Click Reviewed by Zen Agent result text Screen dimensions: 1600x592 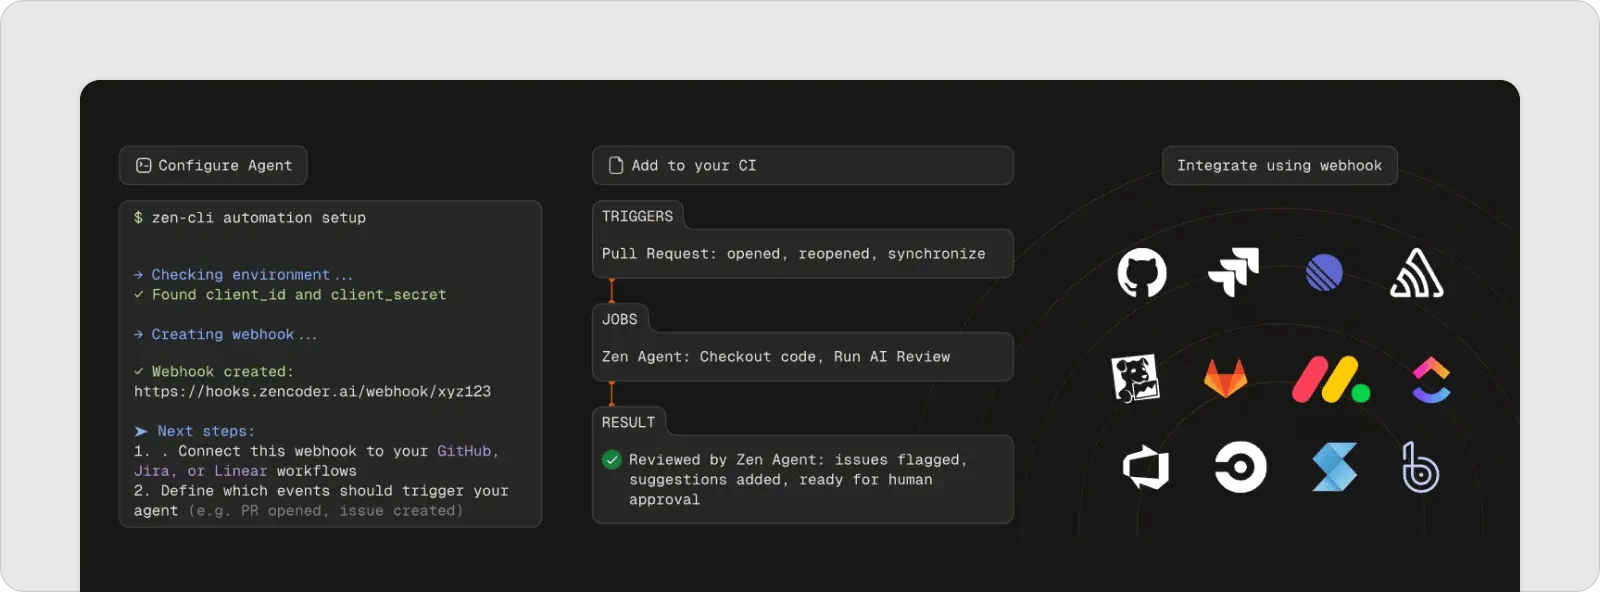click(798, 480)
